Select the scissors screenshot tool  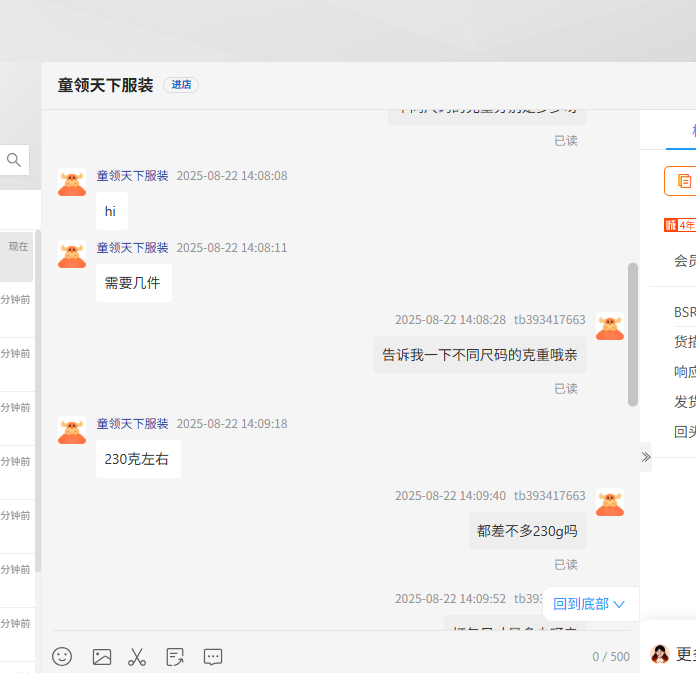pos(137,657)
